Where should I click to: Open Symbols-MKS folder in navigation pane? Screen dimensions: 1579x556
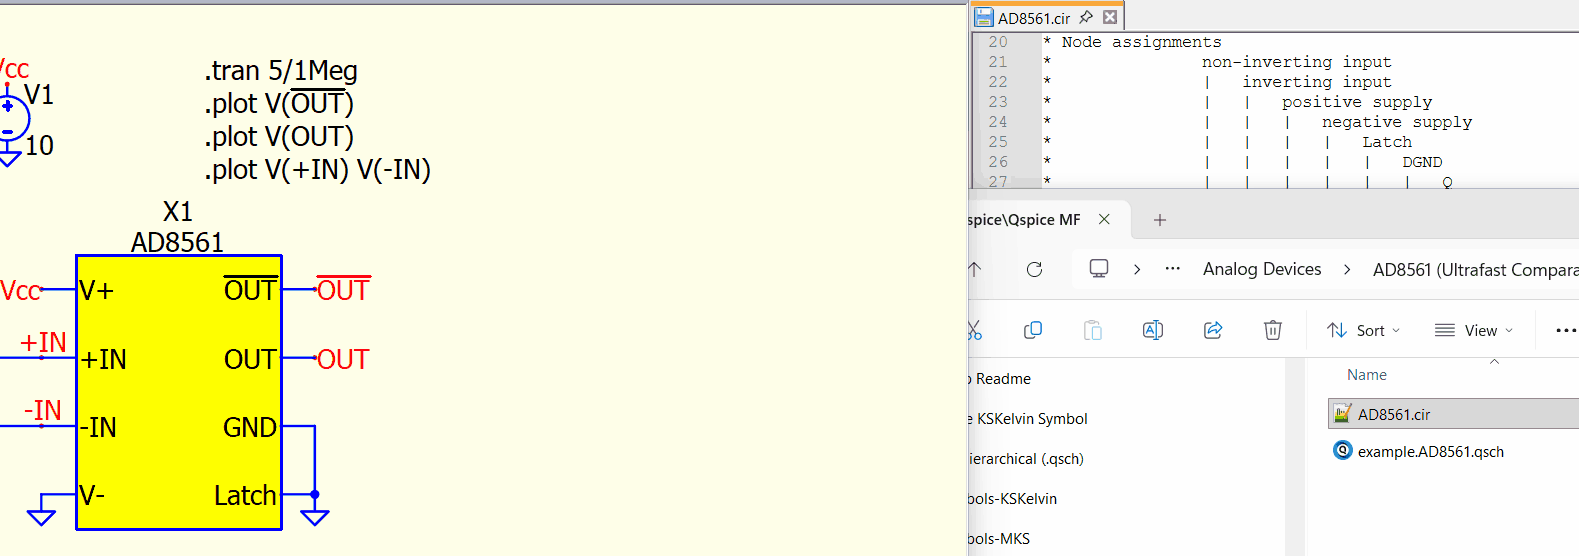999,539
